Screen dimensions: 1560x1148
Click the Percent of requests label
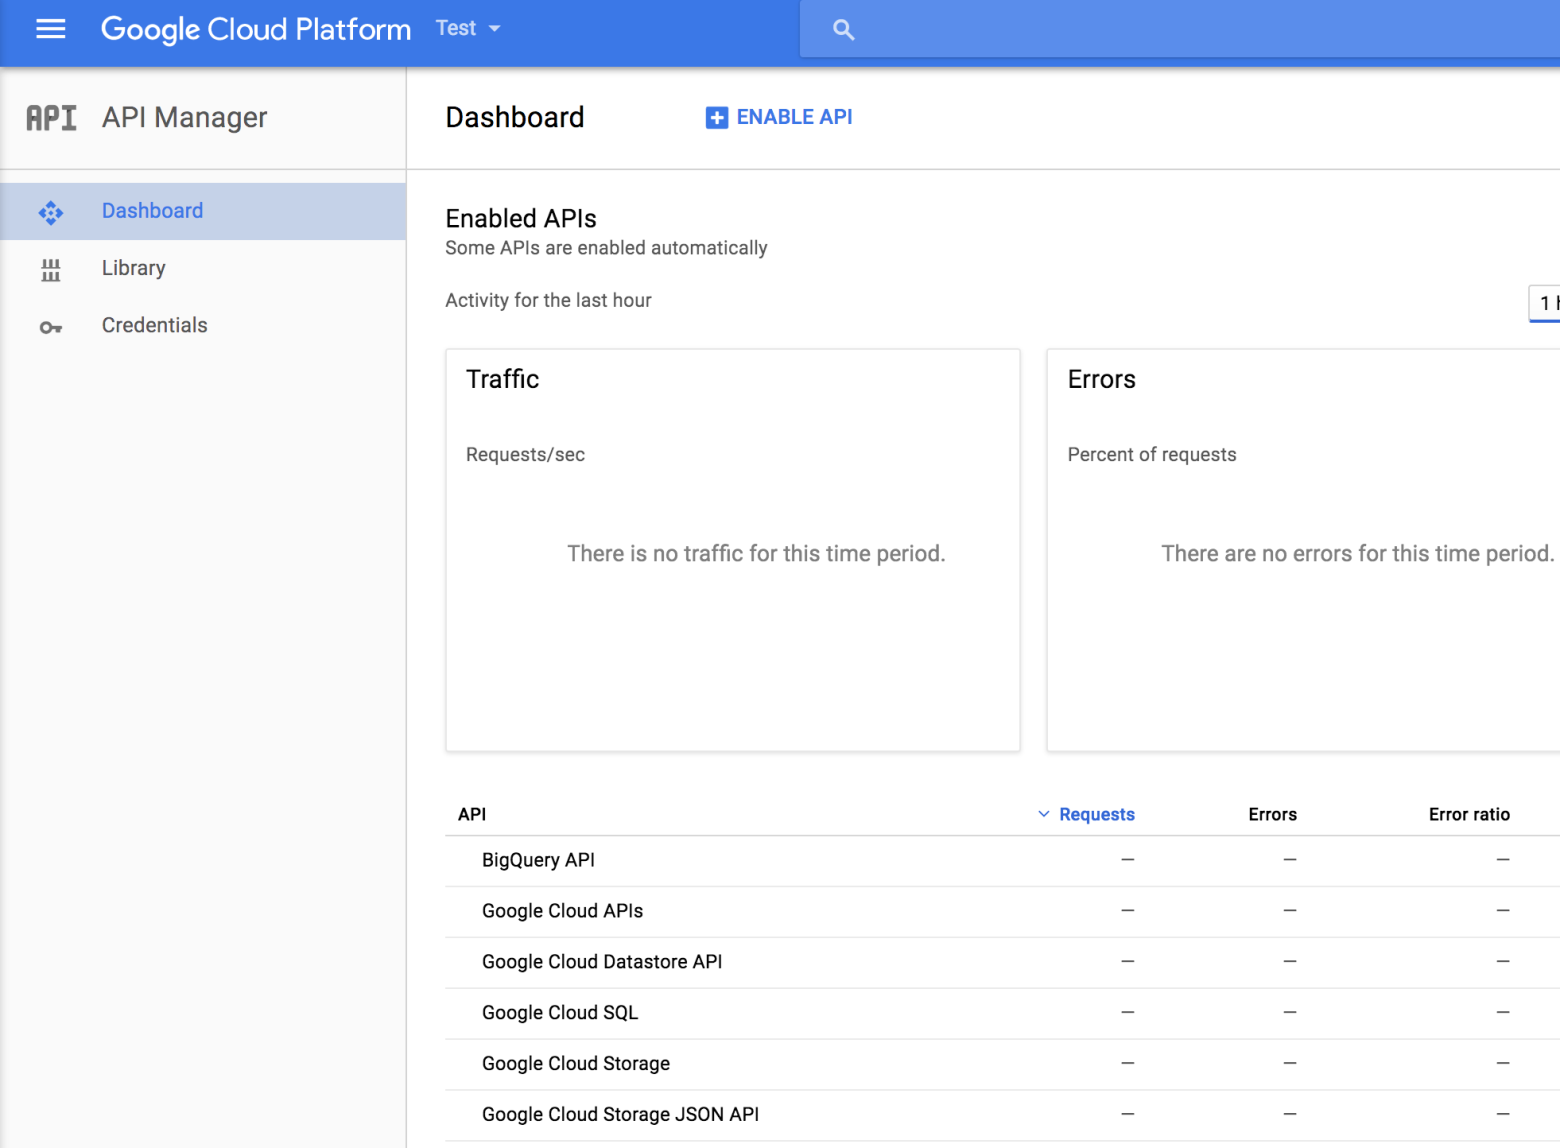pyautogui.click(x=1152, y=455)
